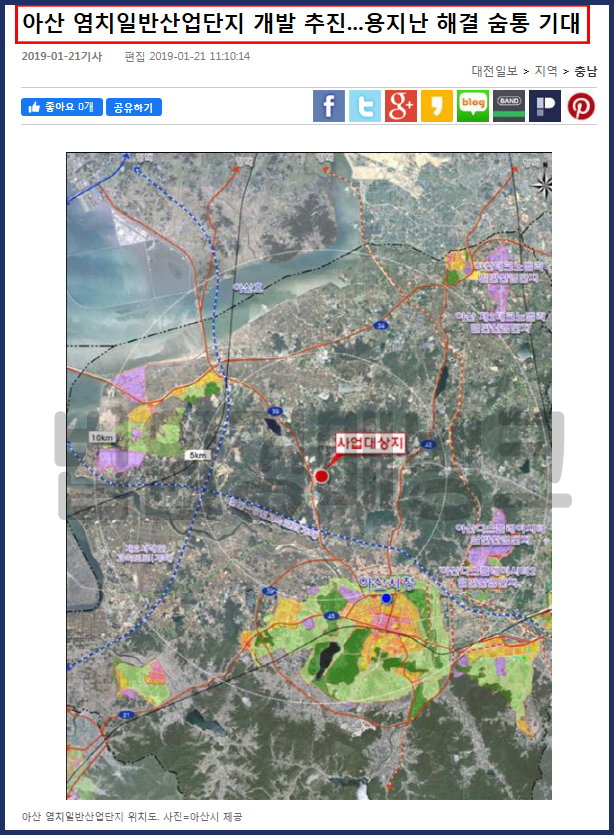Screen dimensions: 614x835
Task: Share article via Twitter icon
Action: click(365, 106)
